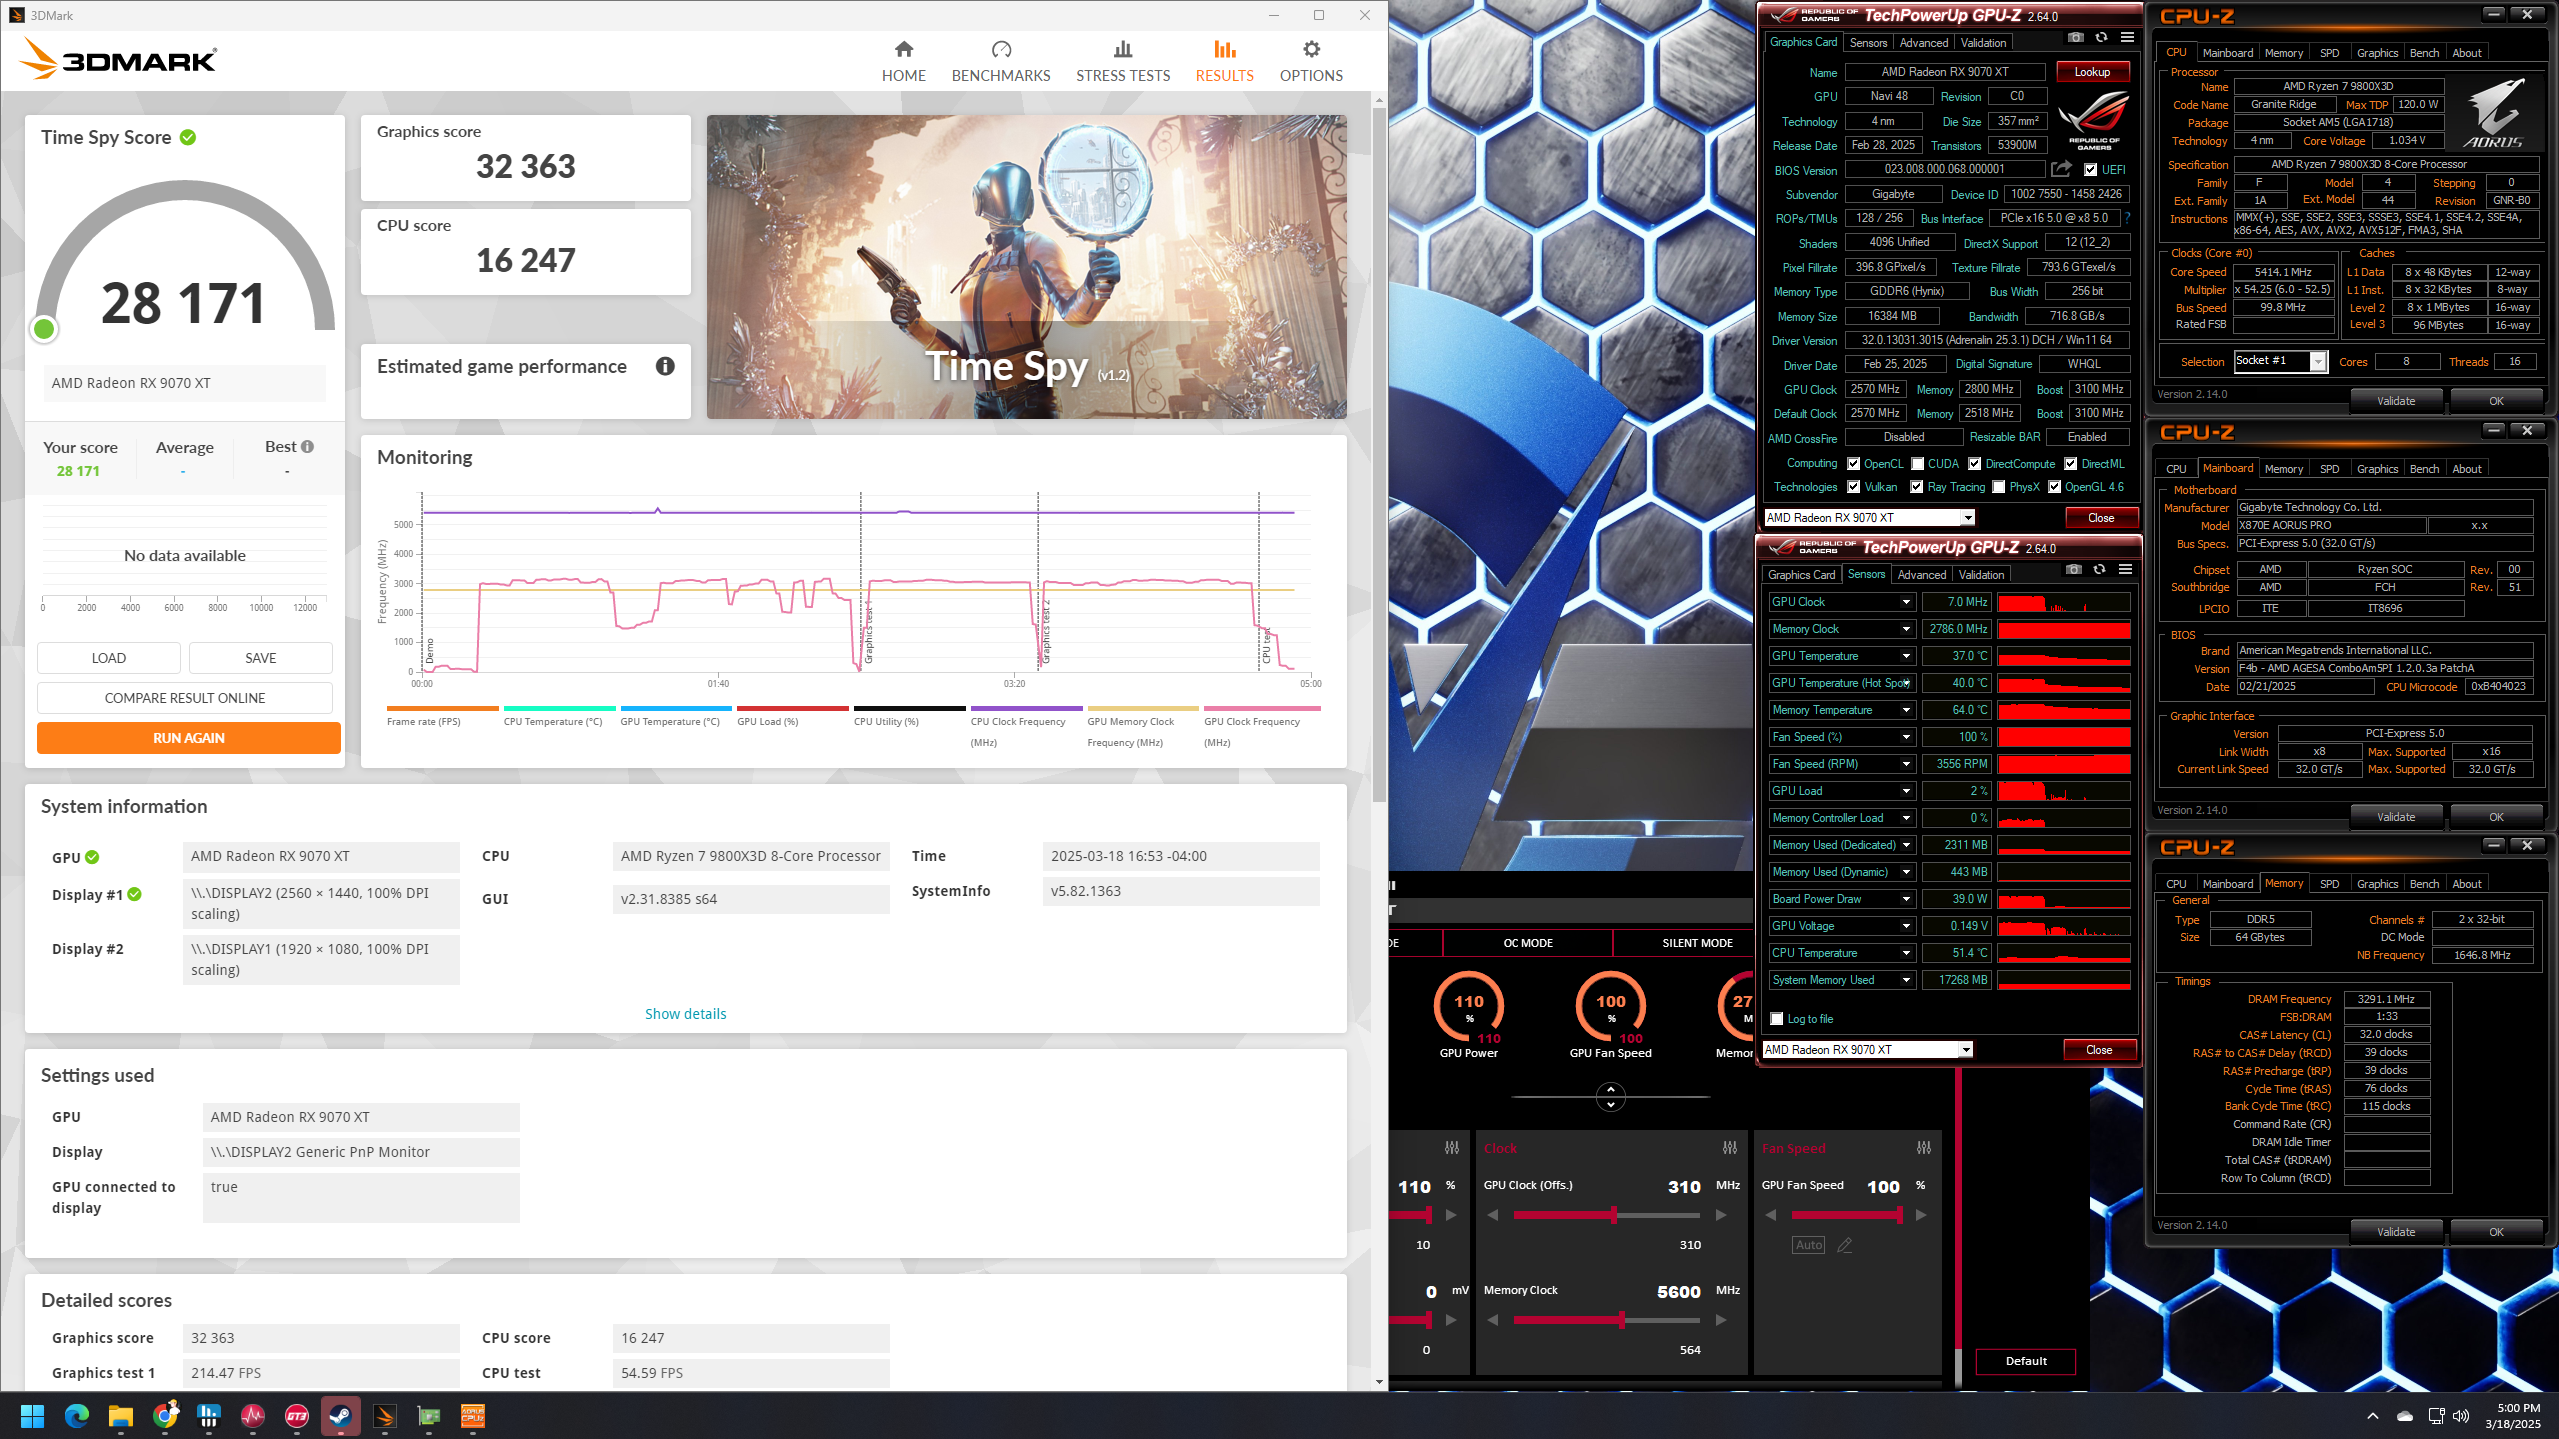
Task: Toggle the Vulkan checkbox in GPU-Z
Action: [1853, 487]
